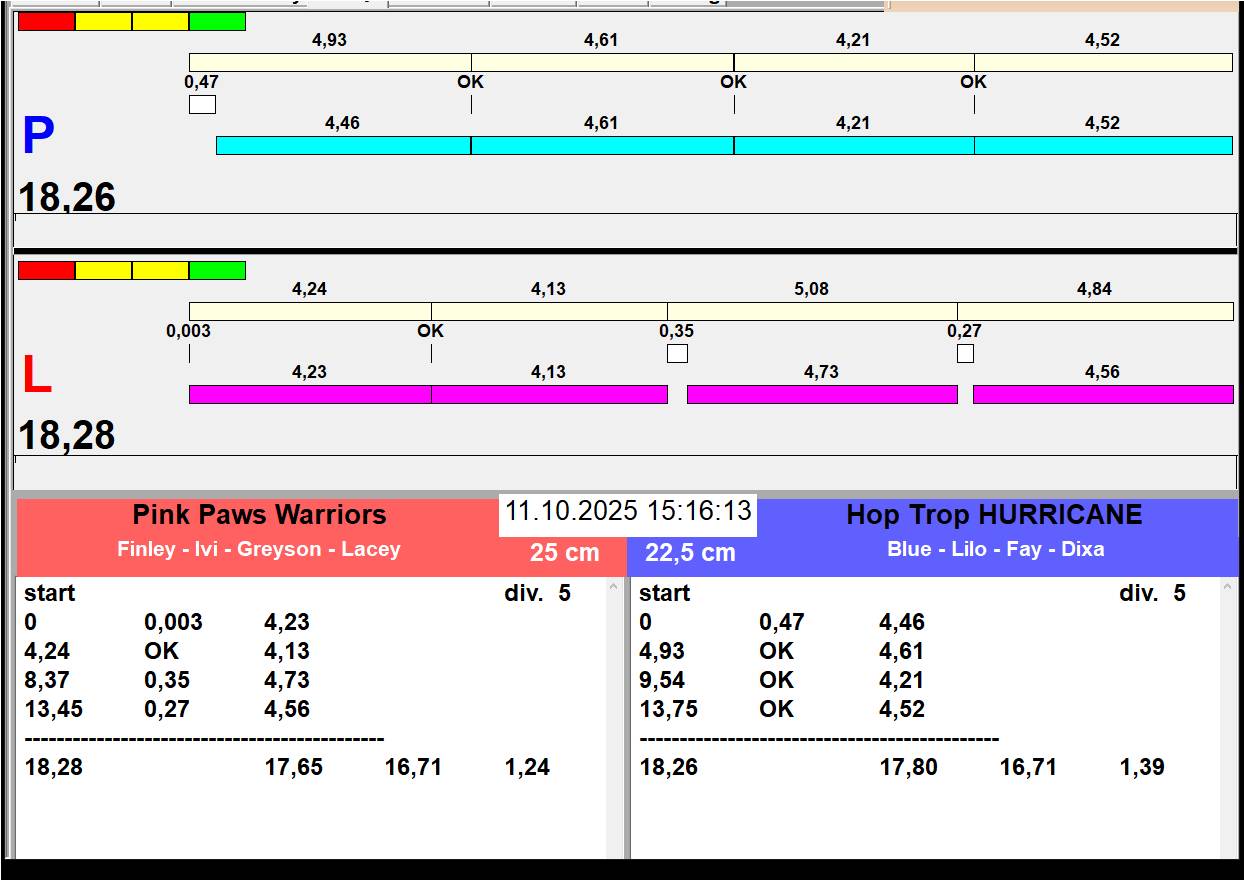Click the start header in the Hop Trop HURRICANE table

click(665, 593)
